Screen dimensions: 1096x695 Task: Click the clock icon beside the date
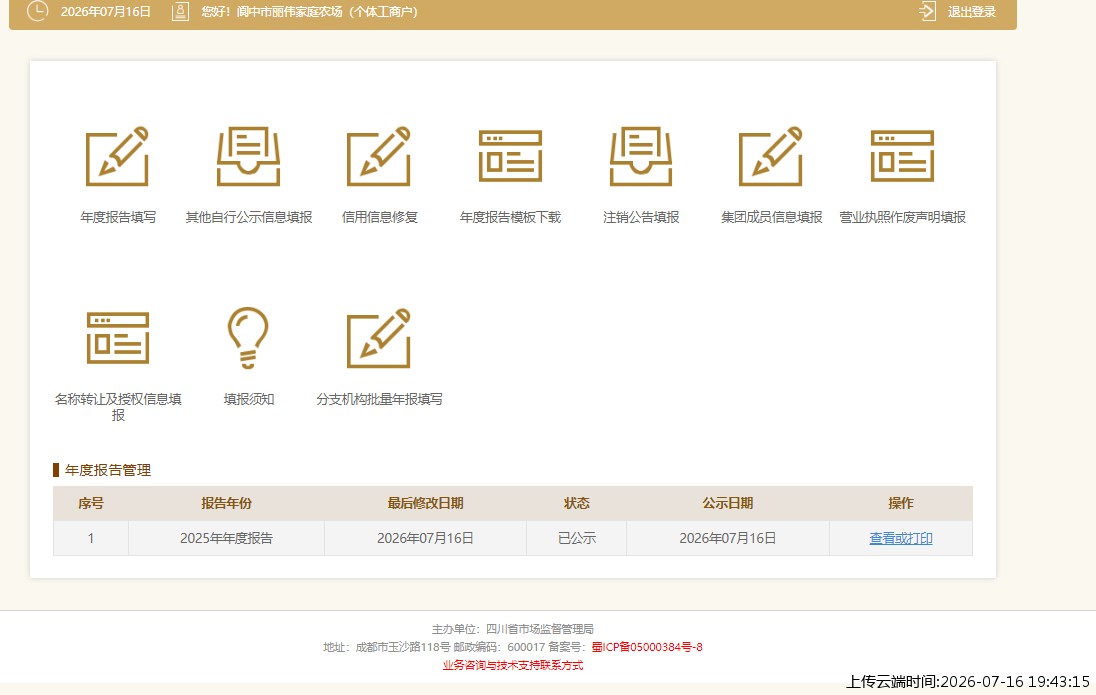coord(37,10)
